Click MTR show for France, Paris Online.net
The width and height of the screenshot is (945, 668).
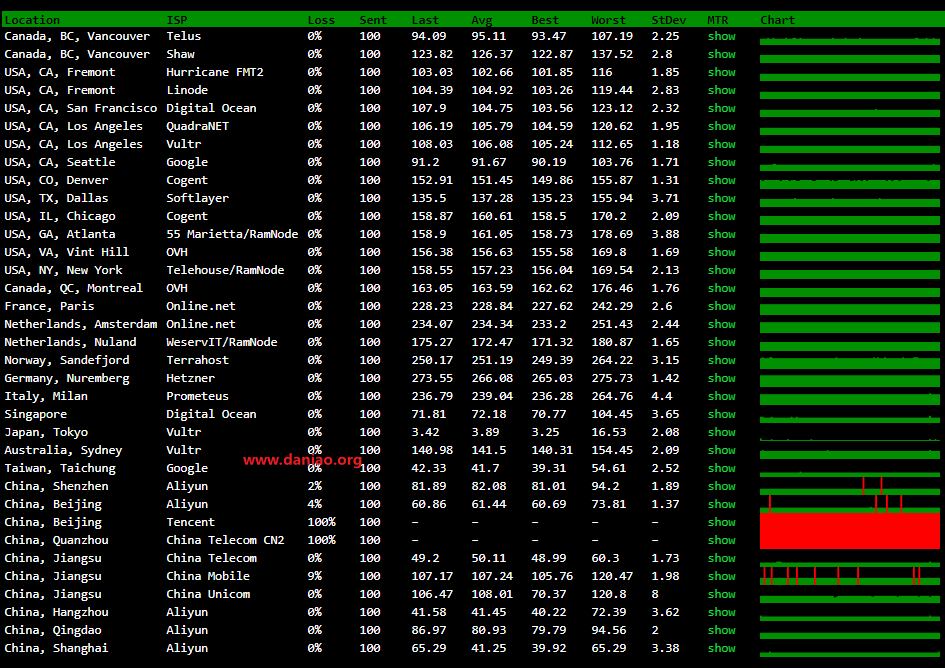coord(721,306)
